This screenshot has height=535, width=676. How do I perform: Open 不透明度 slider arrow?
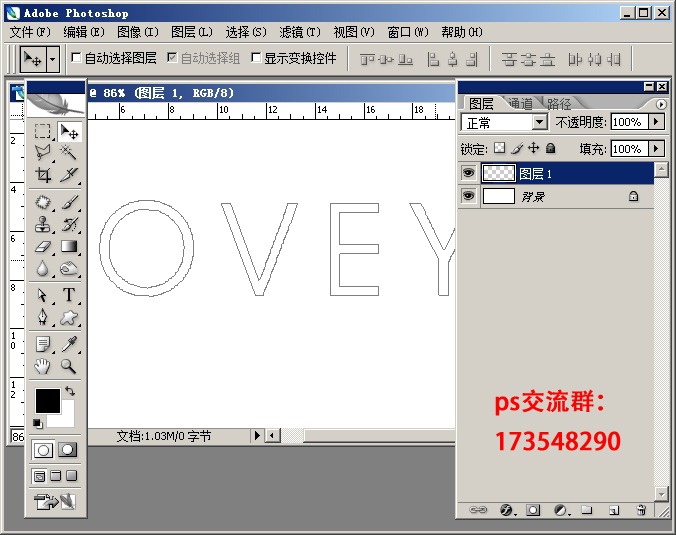pos(656,122)
